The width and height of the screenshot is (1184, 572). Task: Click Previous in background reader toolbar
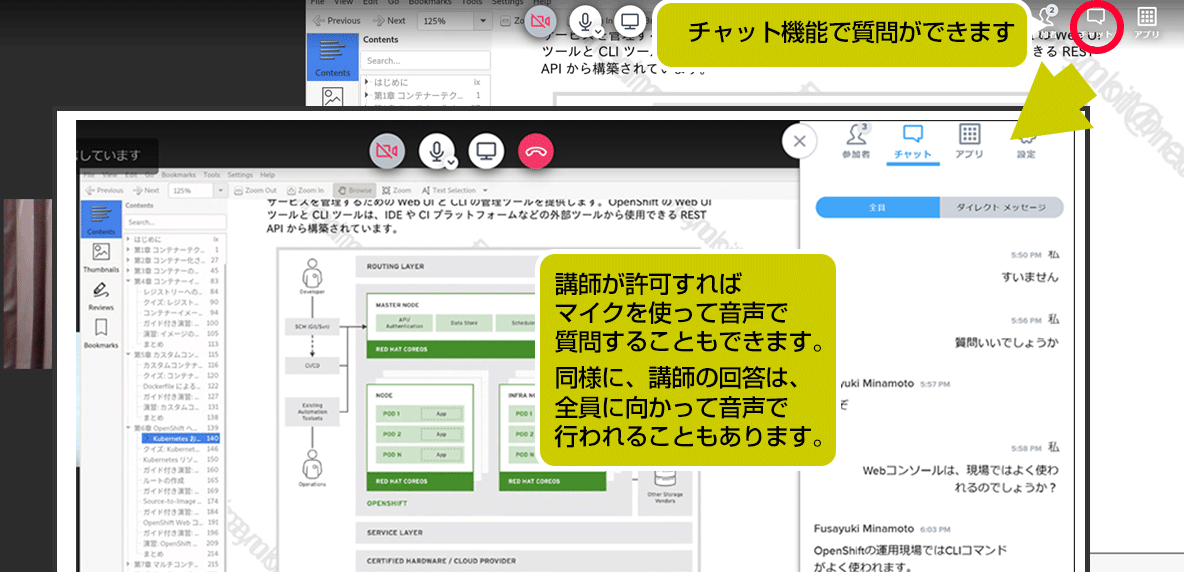pos(338,20)
